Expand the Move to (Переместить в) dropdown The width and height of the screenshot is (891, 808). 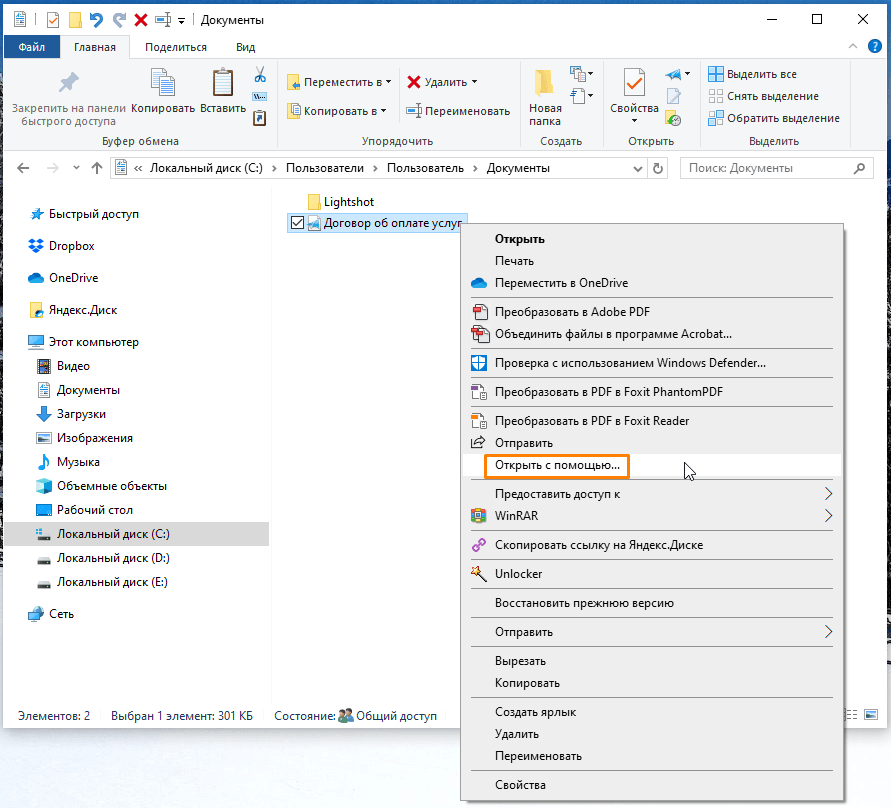(338, 82)
